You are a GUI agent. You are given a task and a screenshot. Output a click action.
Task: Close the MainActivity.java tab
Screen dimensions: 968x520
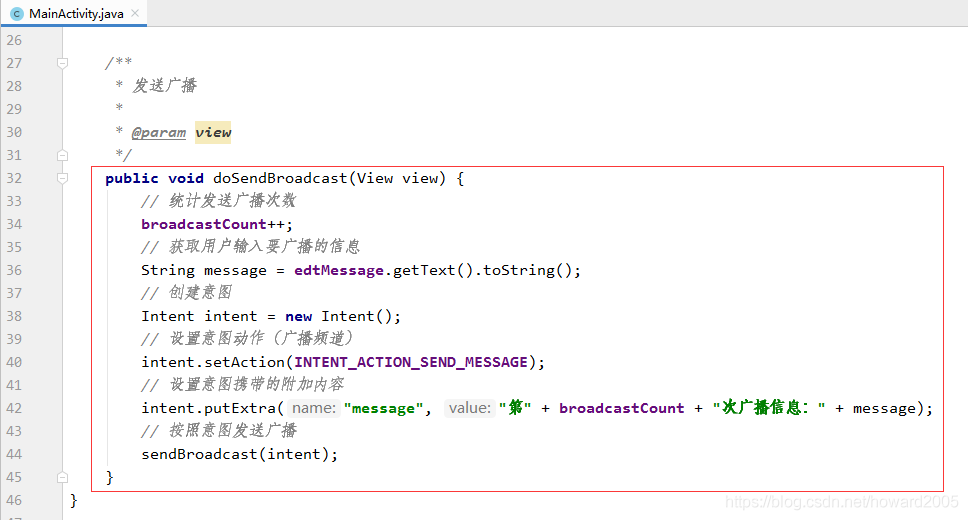click(x=135, y=13)
